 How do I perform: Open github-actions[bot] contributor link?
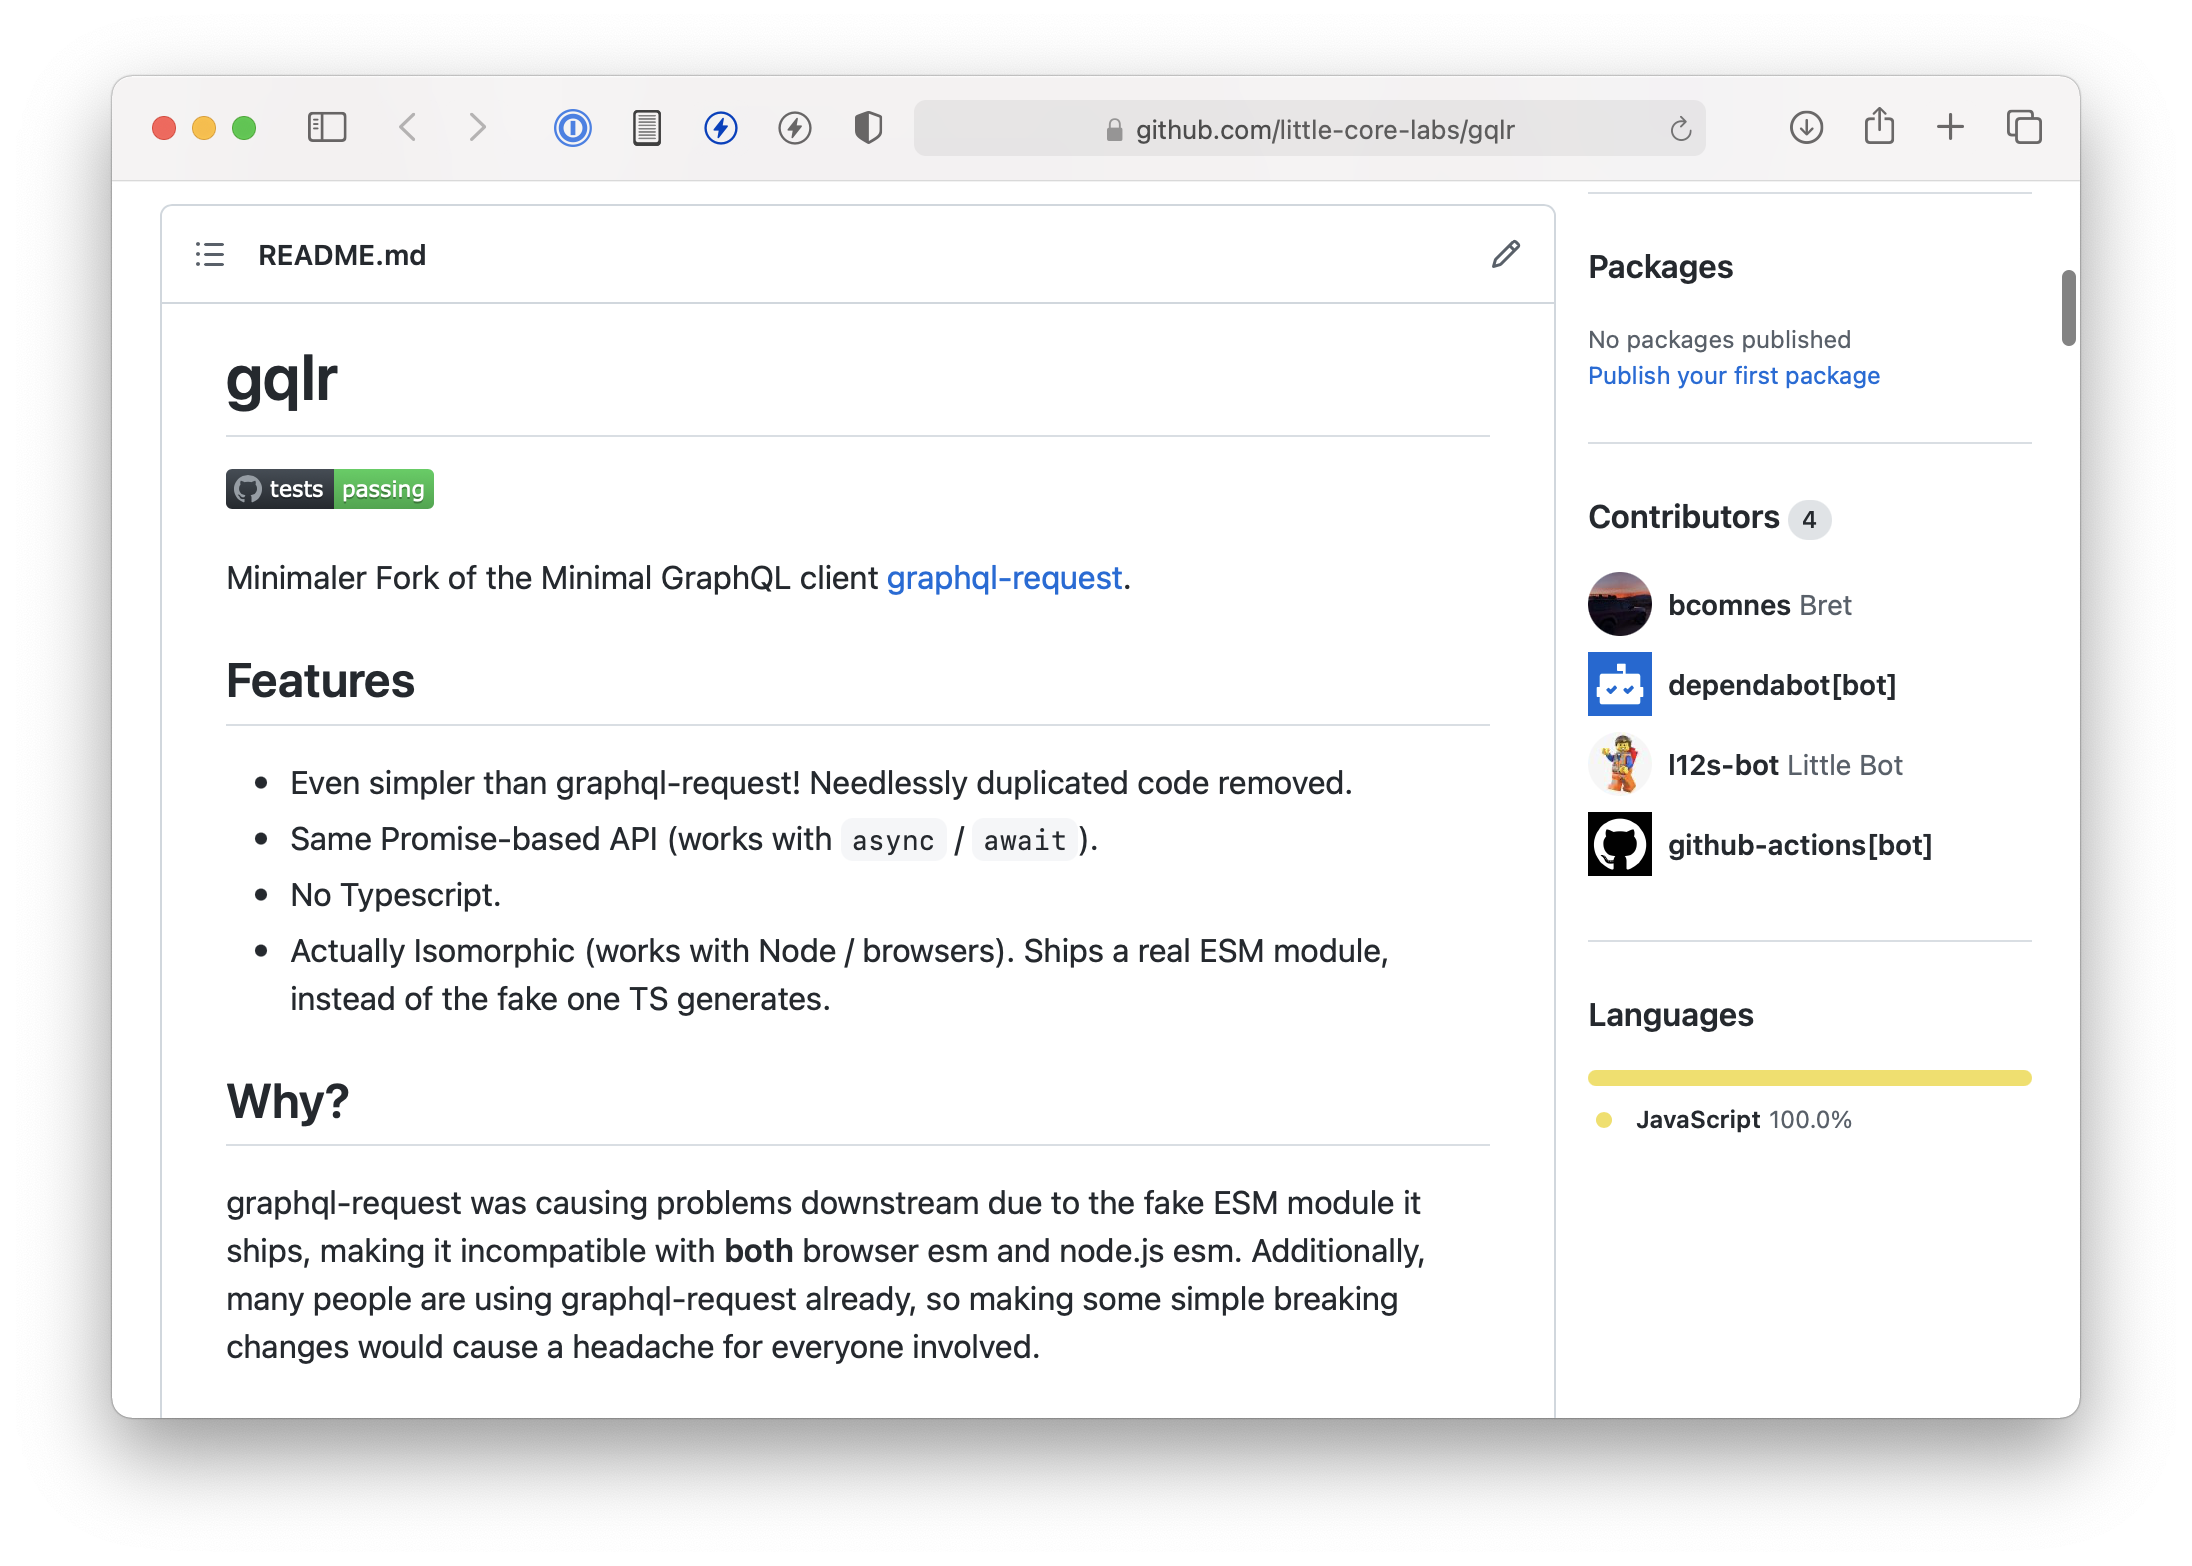(x=1800, y=845)
